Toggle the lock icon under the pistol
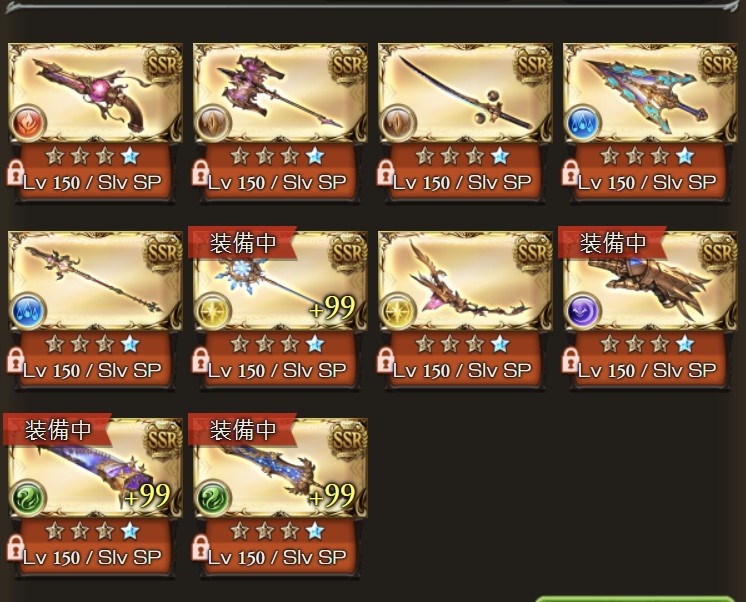The width and height of the screenshot is (746, 602). [x=15, y=173]
